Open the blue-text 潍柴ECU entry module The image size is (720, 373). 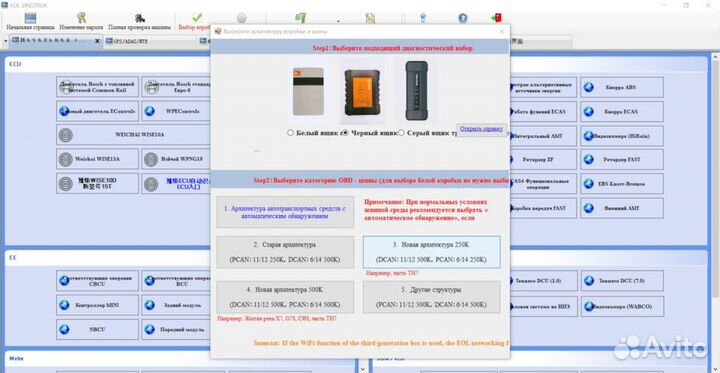pos(176,183)
